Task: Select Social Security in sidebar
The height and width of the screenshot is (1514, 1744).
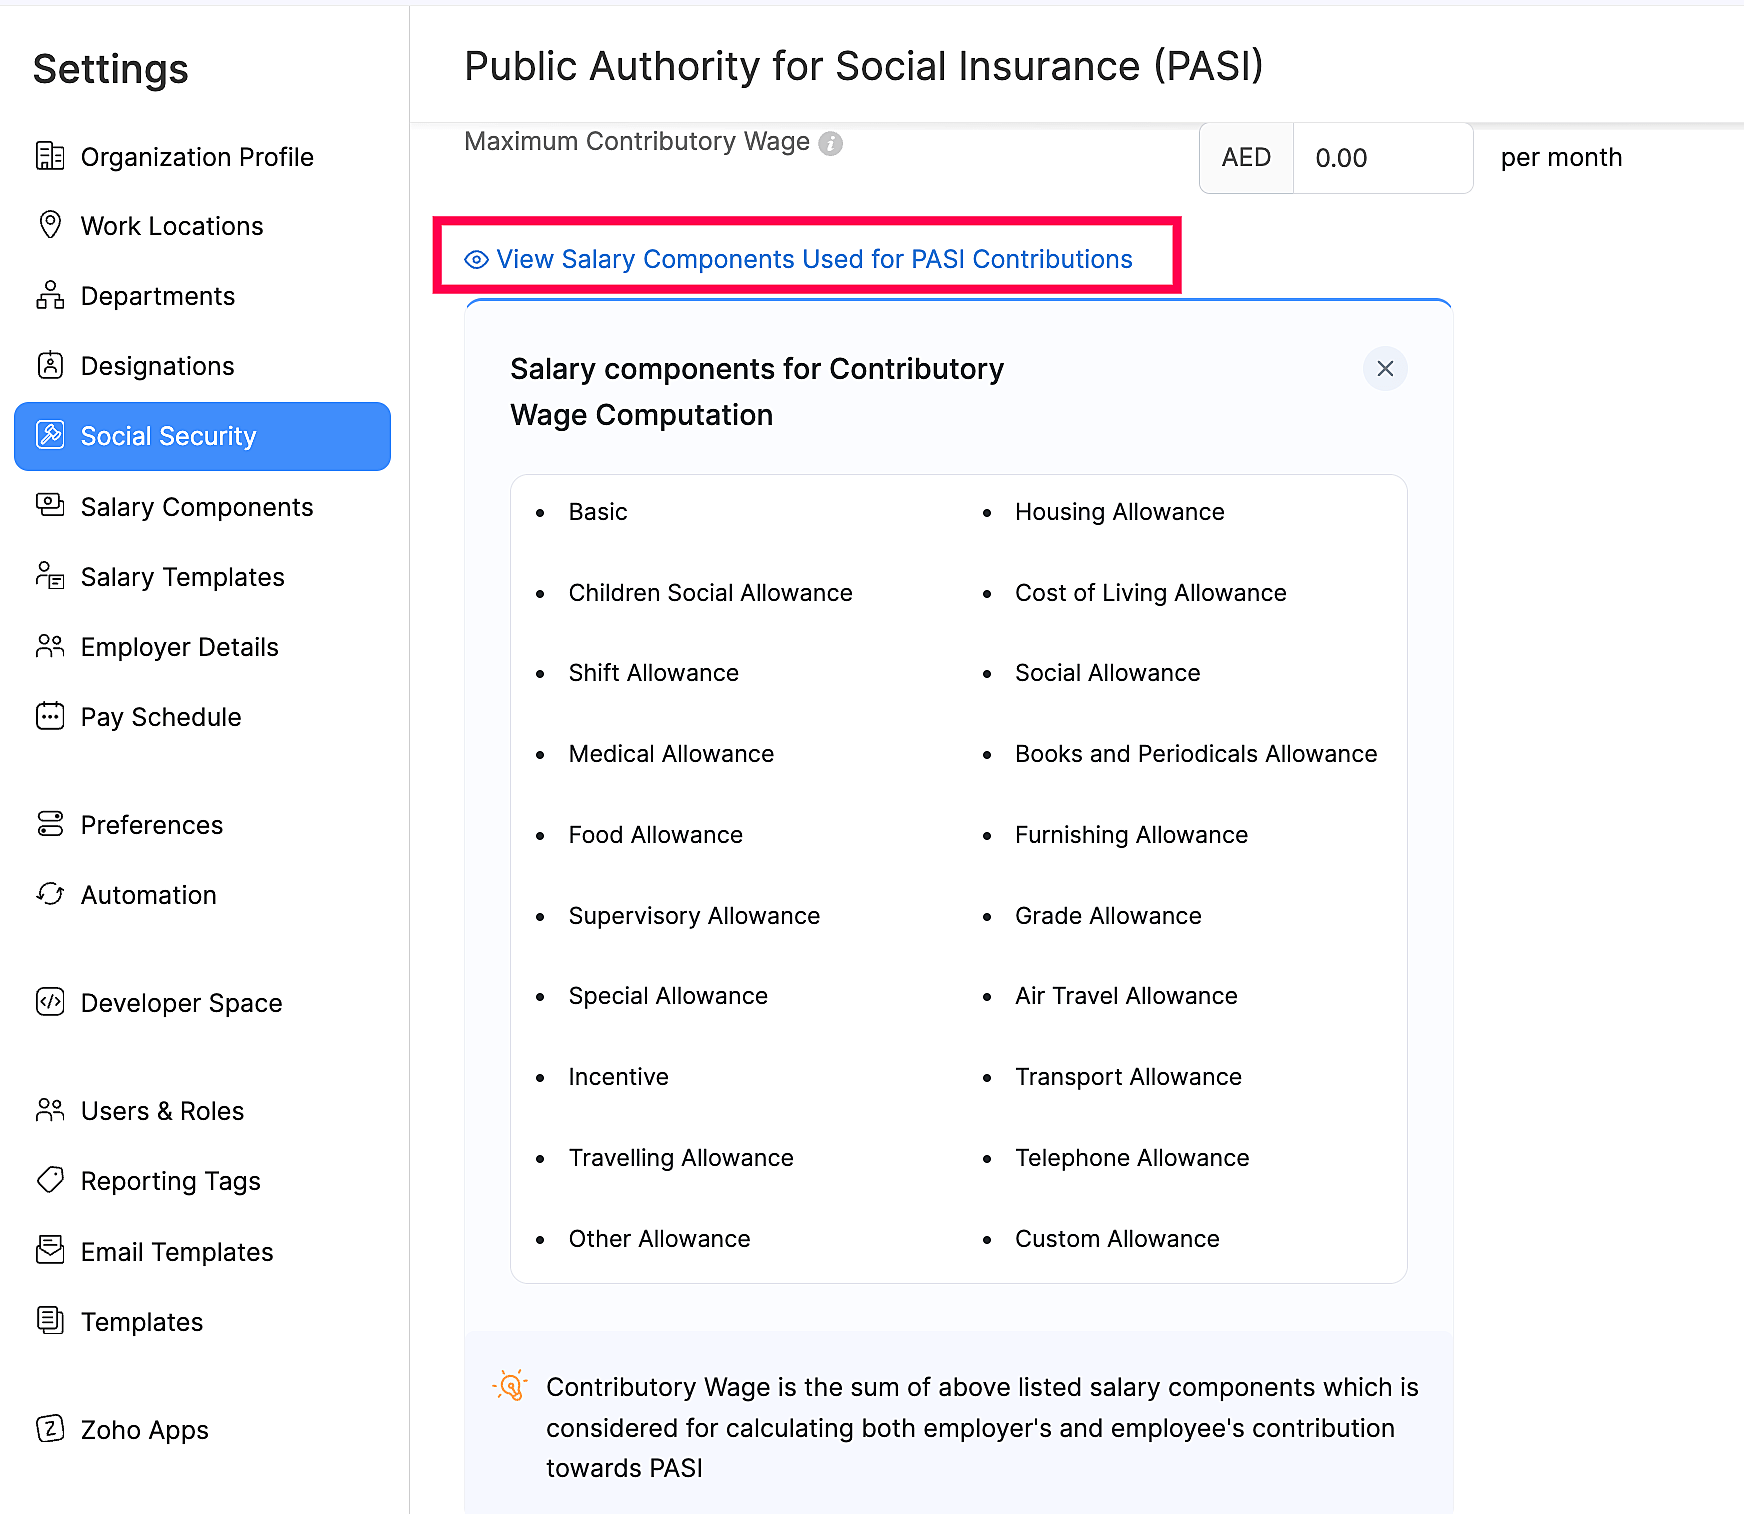Action: (x=202, y=437)
